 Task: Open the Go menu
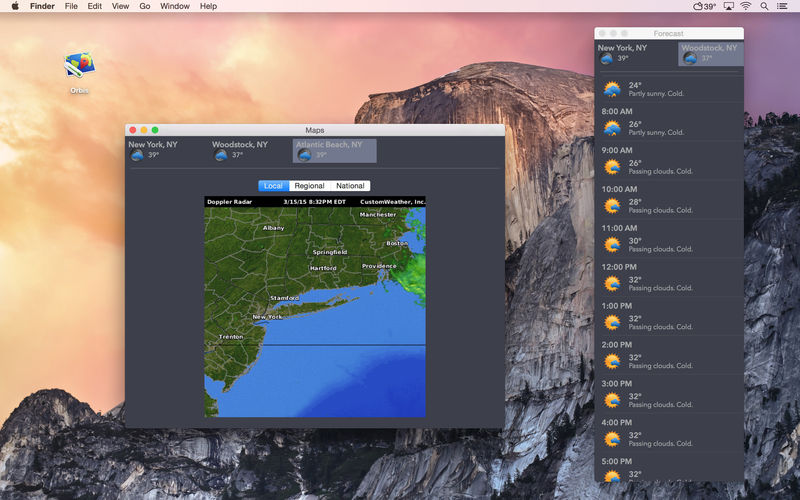click(145, 6)
